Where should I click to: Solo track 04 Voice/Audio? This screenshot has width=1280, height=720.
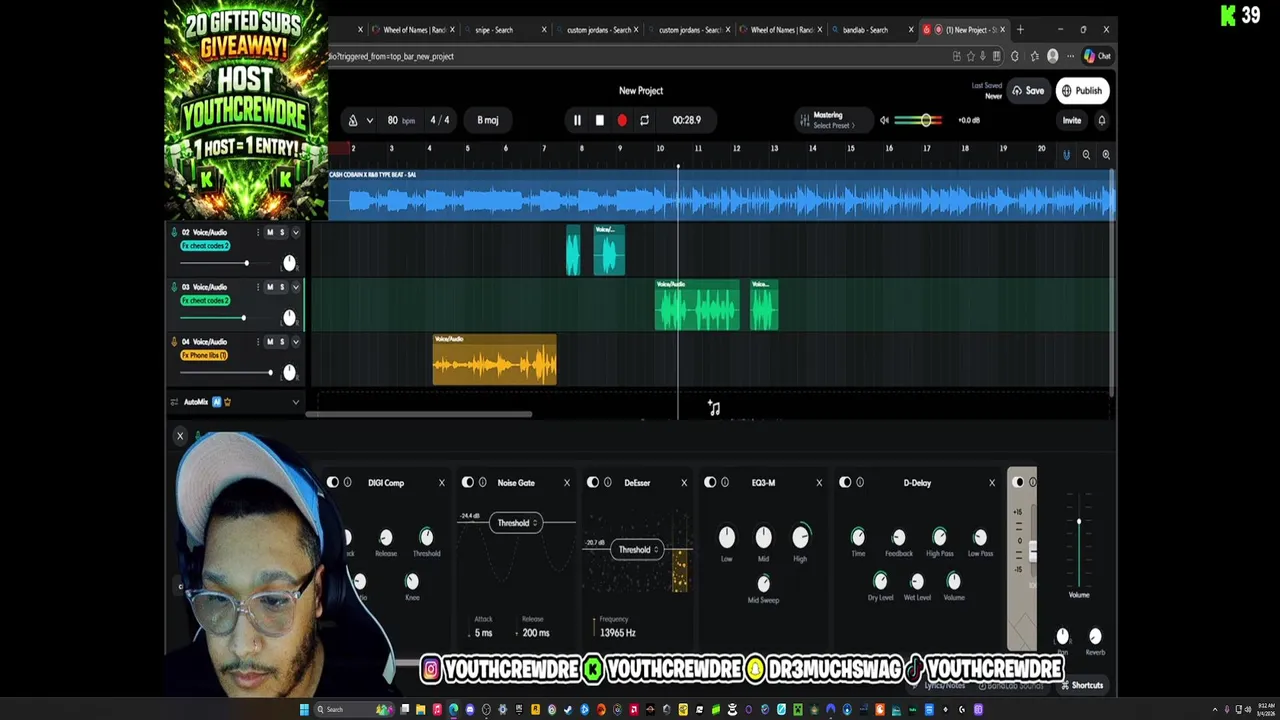[282, 342]
